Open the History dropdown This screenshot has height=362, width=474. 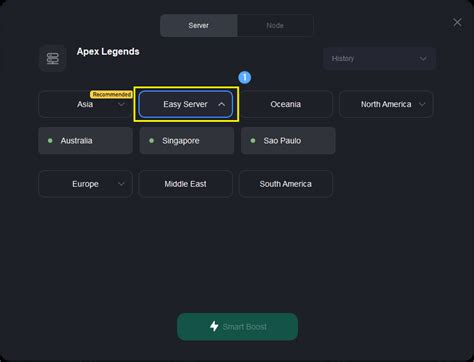(379, 59)
